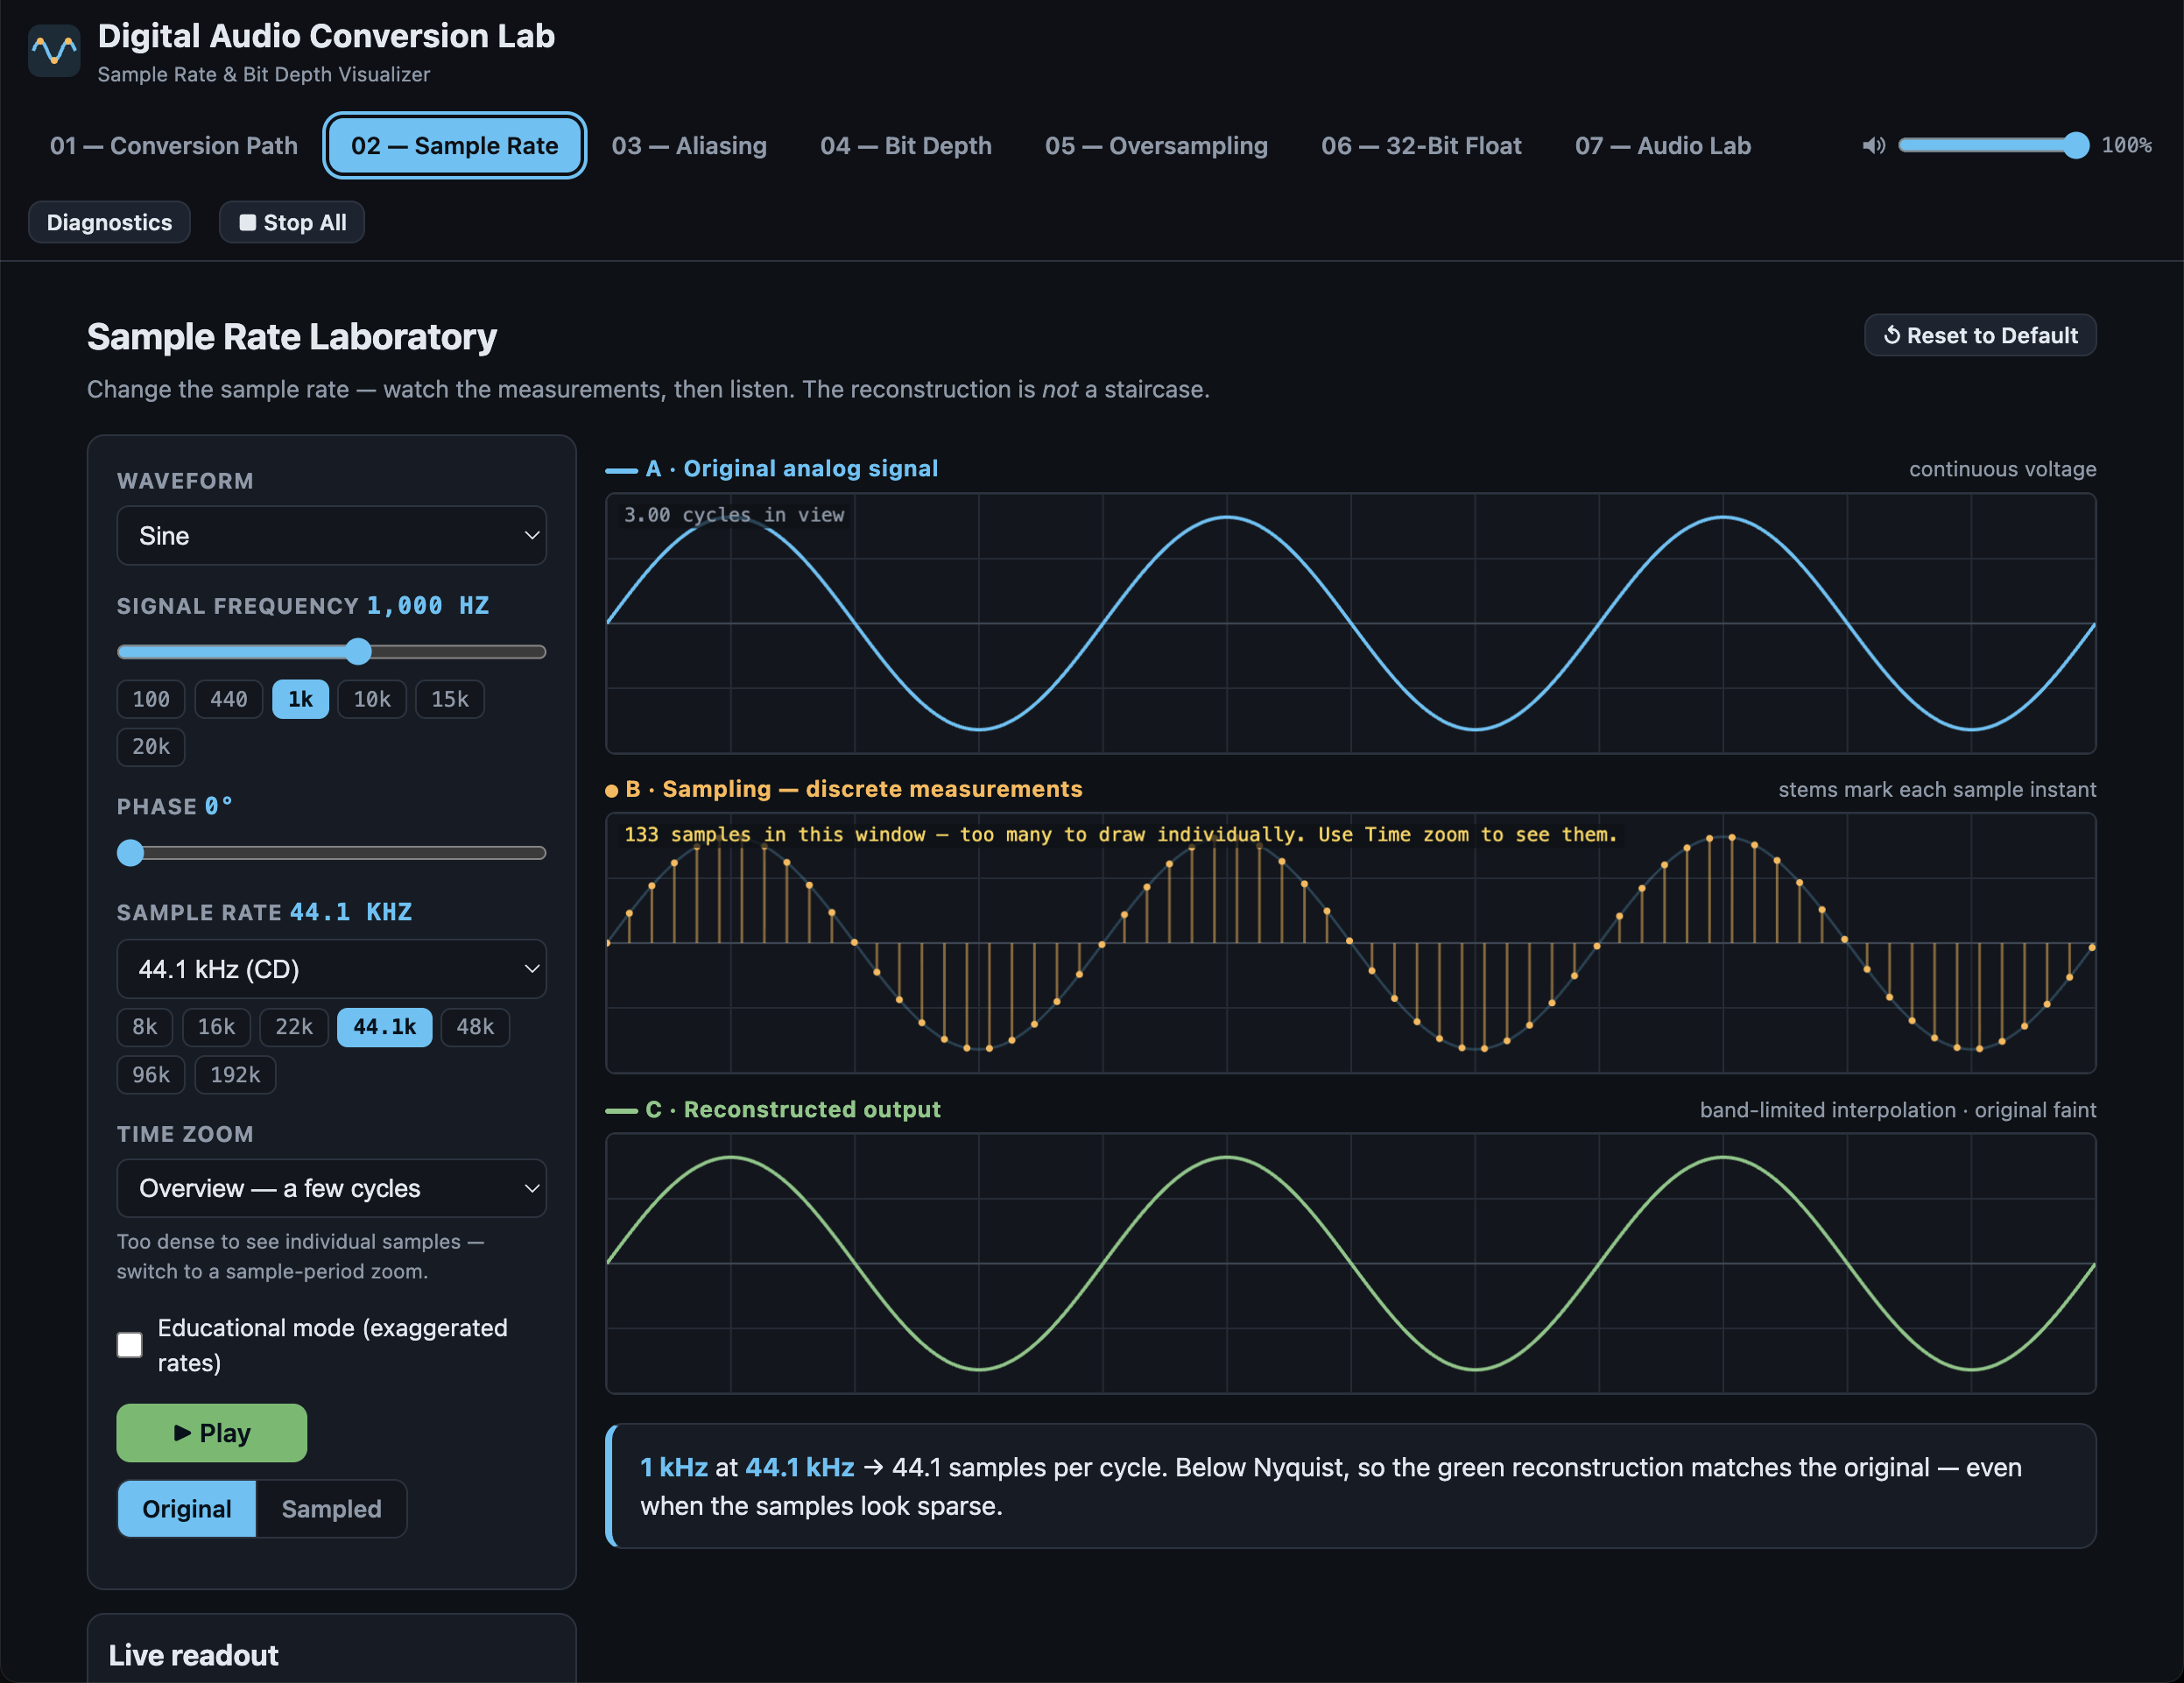The height and width of the screenshot is (1683, 2184).
Task: Click the waveform app logo icon
Action: pos(54,51)
